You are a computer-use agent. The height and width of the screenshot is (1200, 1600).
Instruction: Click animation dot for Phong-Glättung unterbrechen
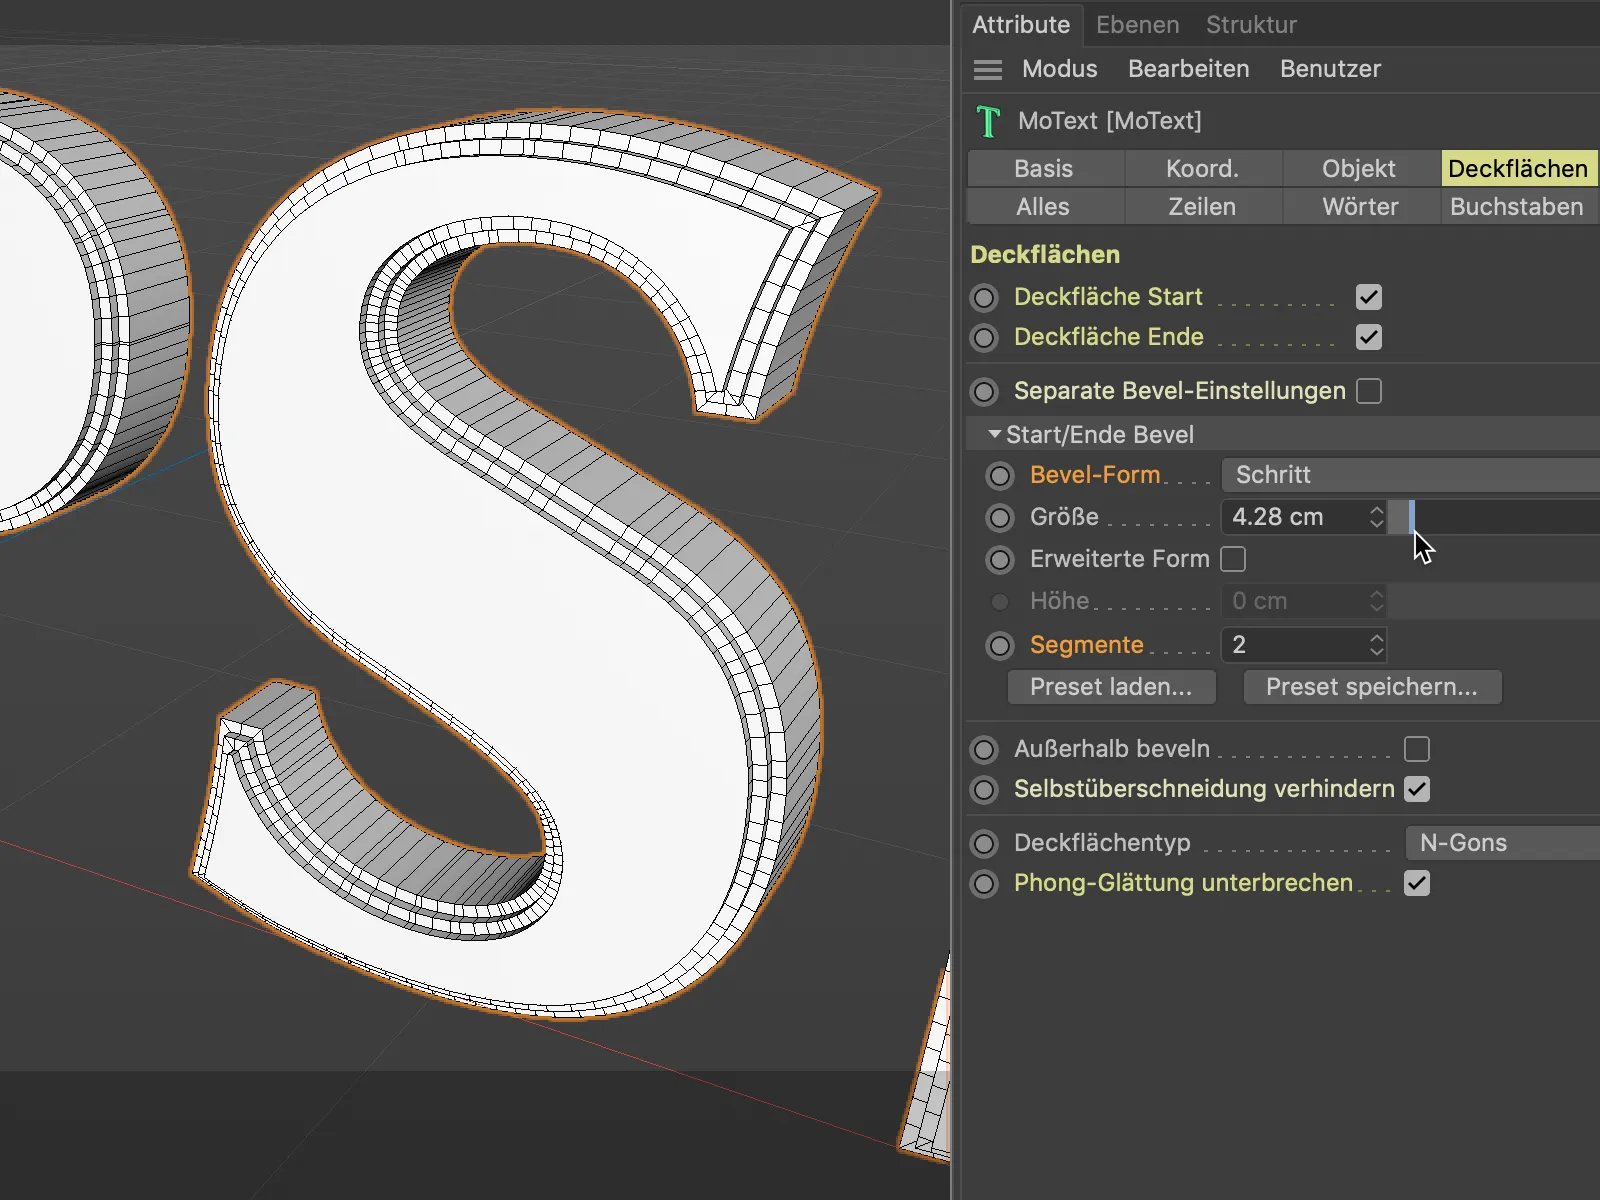985,883
